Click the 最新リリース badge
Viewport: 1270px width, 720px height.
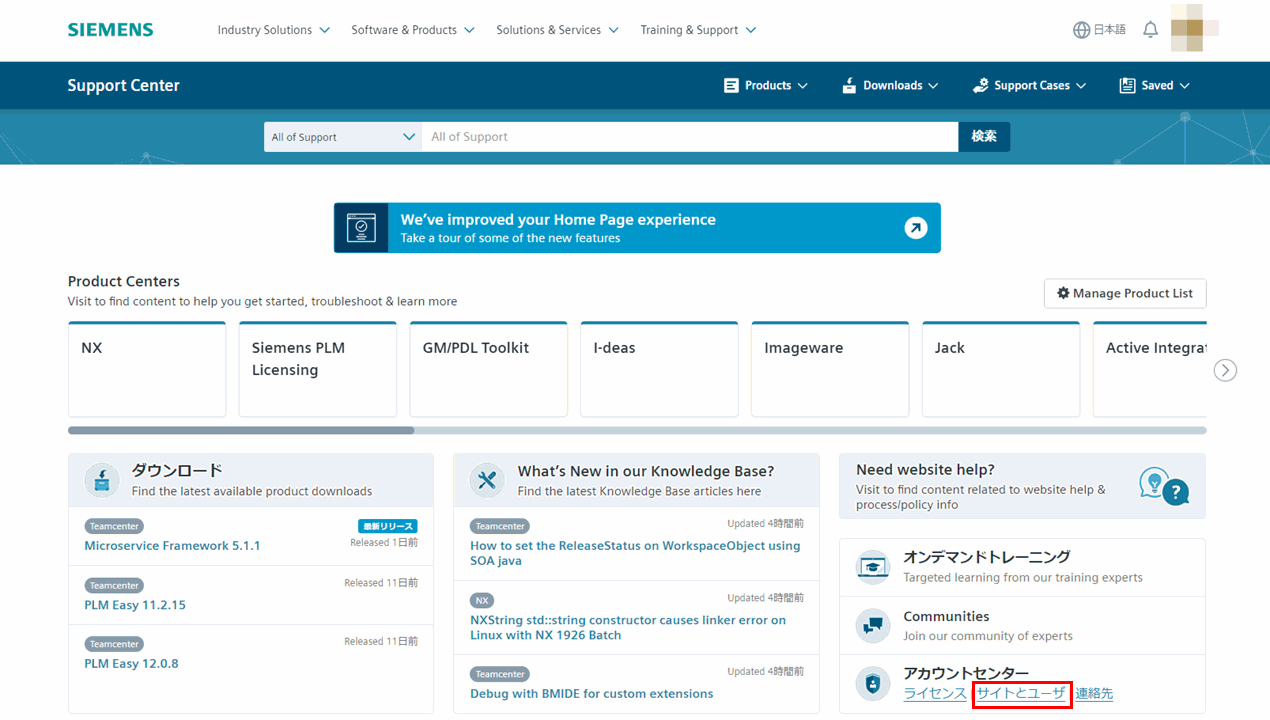(388, 526)
